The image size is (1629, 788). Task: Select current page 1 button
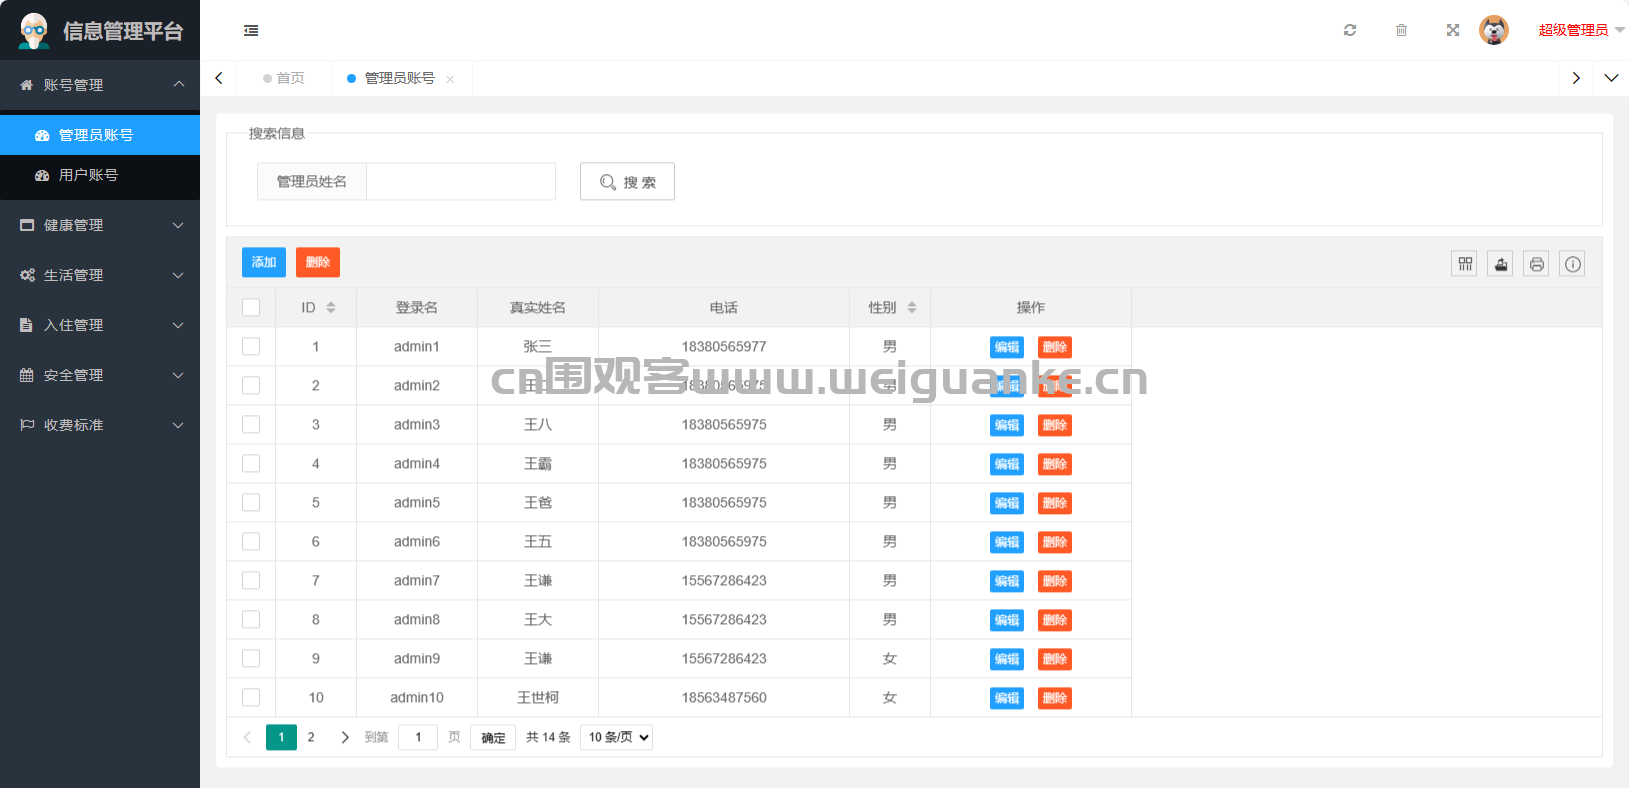click(x=281, y=737)
